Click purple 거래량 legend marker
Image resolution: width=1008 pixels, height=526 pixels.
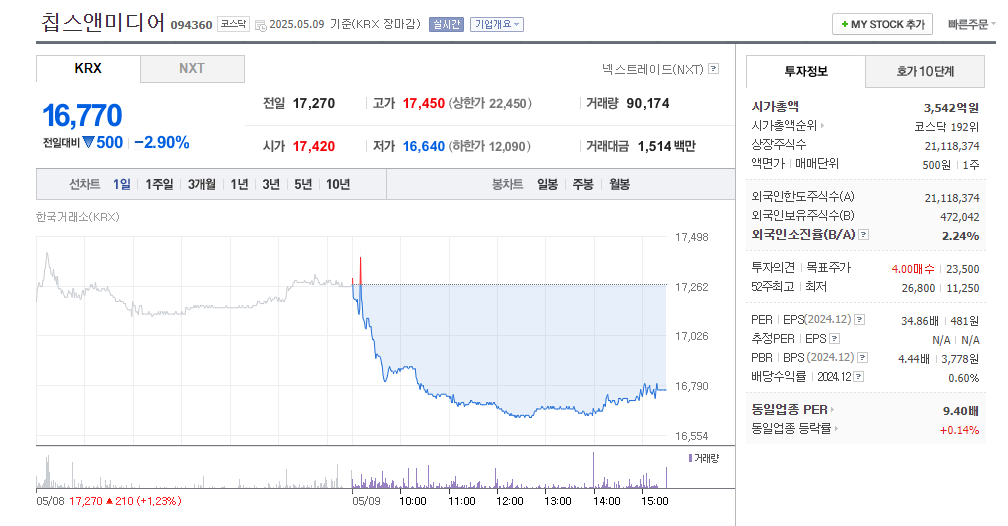(690, 458)
